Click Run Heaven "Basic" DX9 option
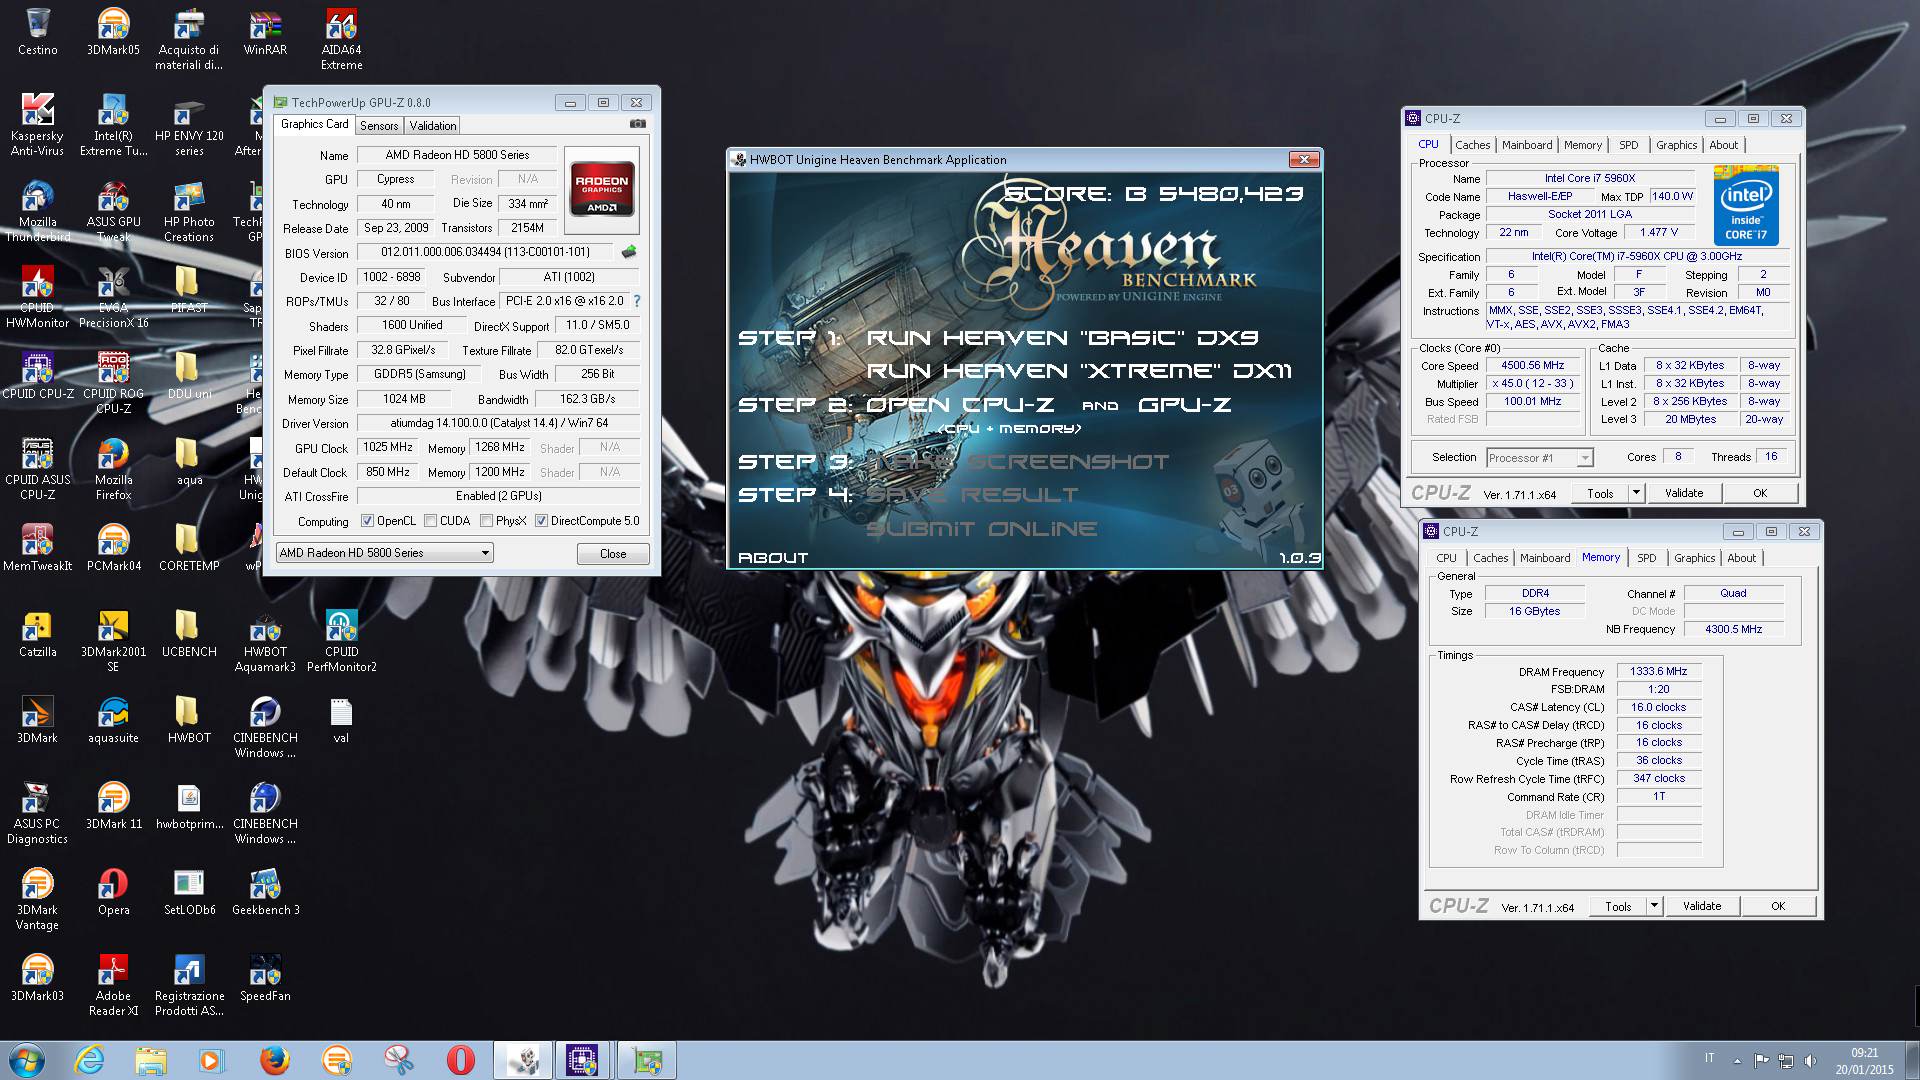Viewport: 1920px width, 1080px height. coord(1062,338)
